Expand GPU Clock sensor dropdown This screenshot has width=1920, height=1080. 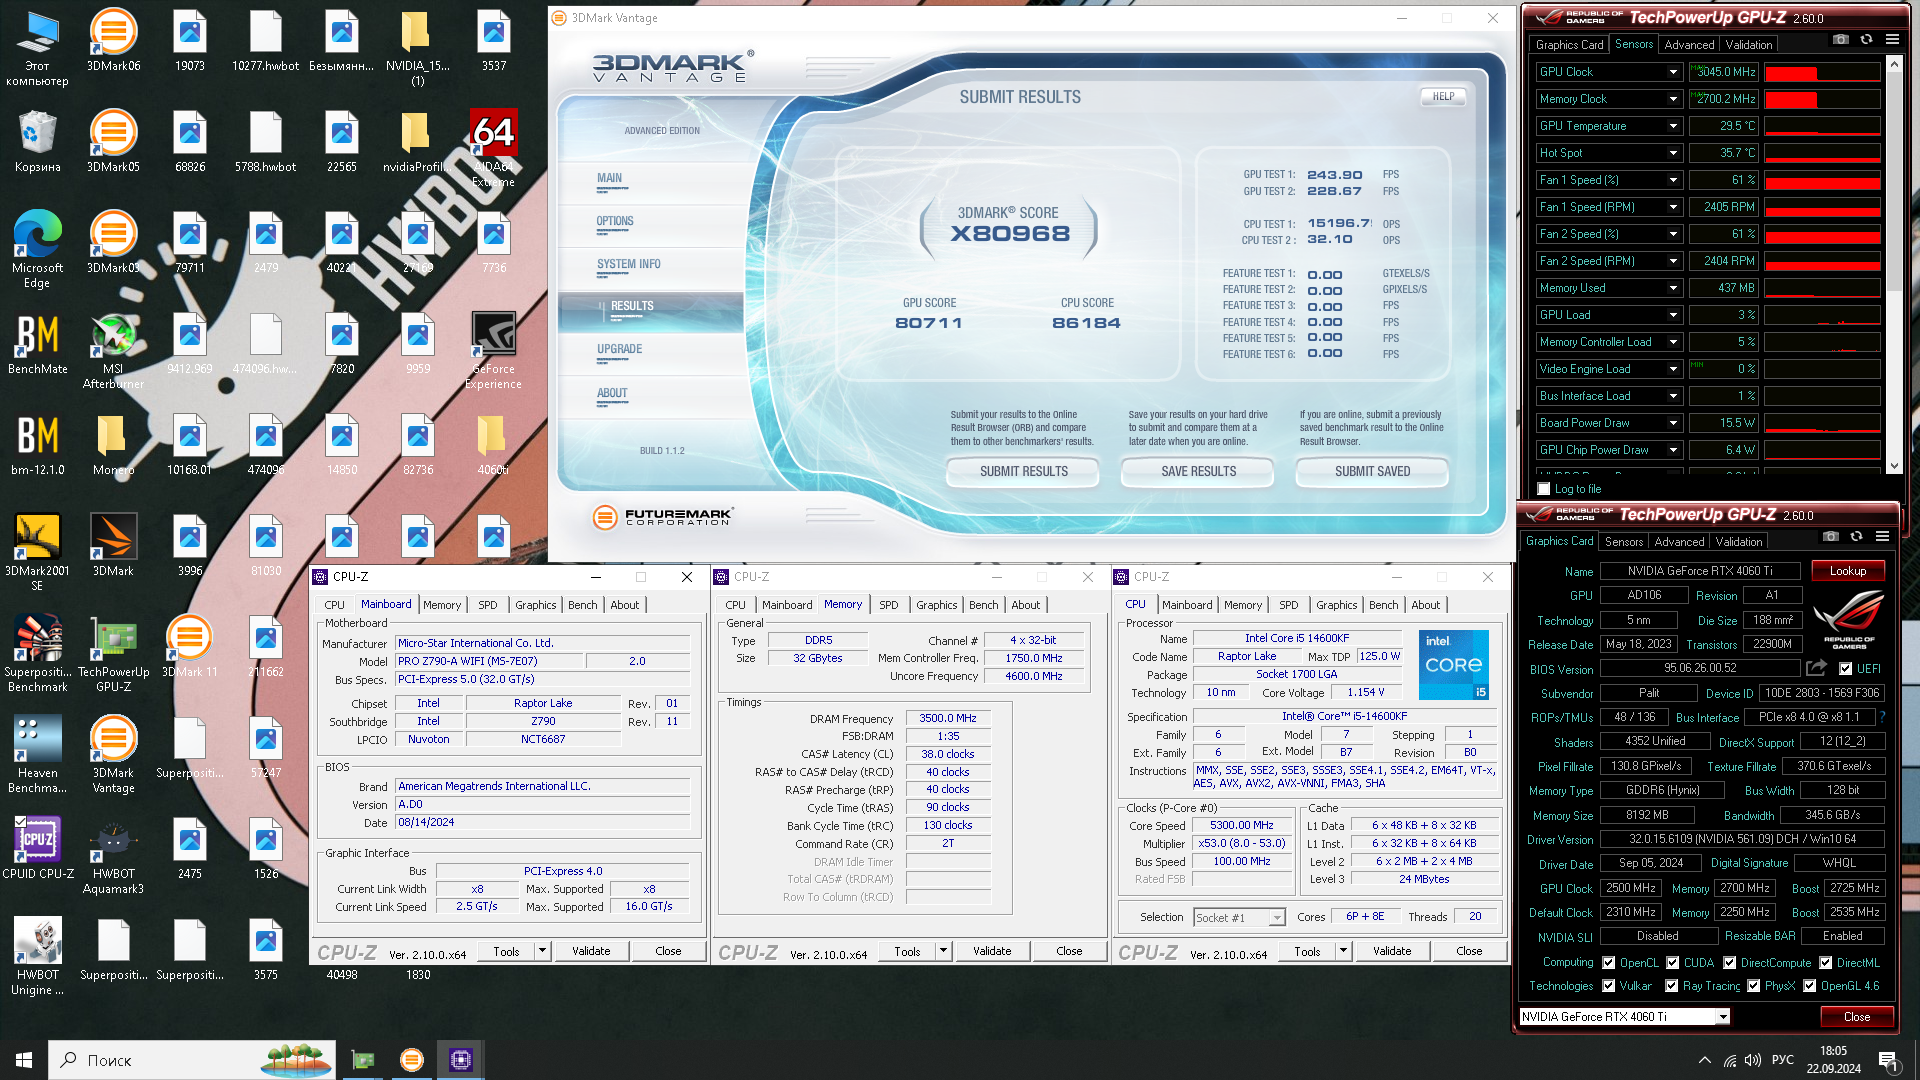[1673, 72]
